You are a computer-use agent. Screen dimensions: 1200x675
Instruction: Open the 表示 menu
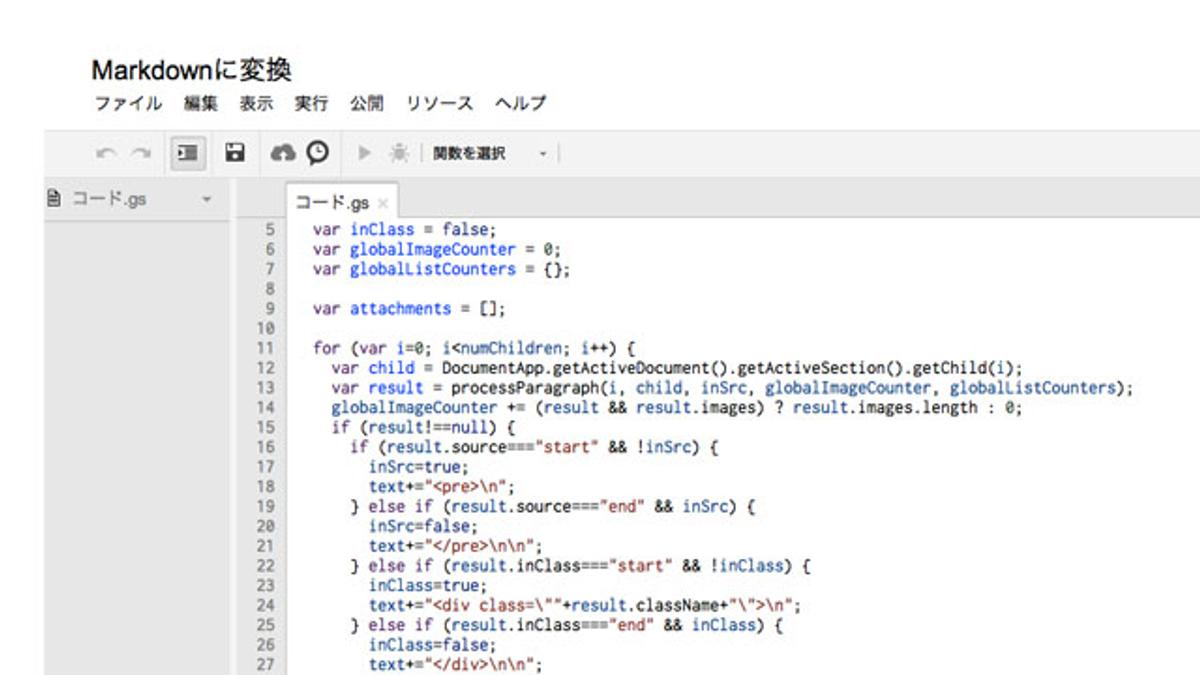(256, 103)
